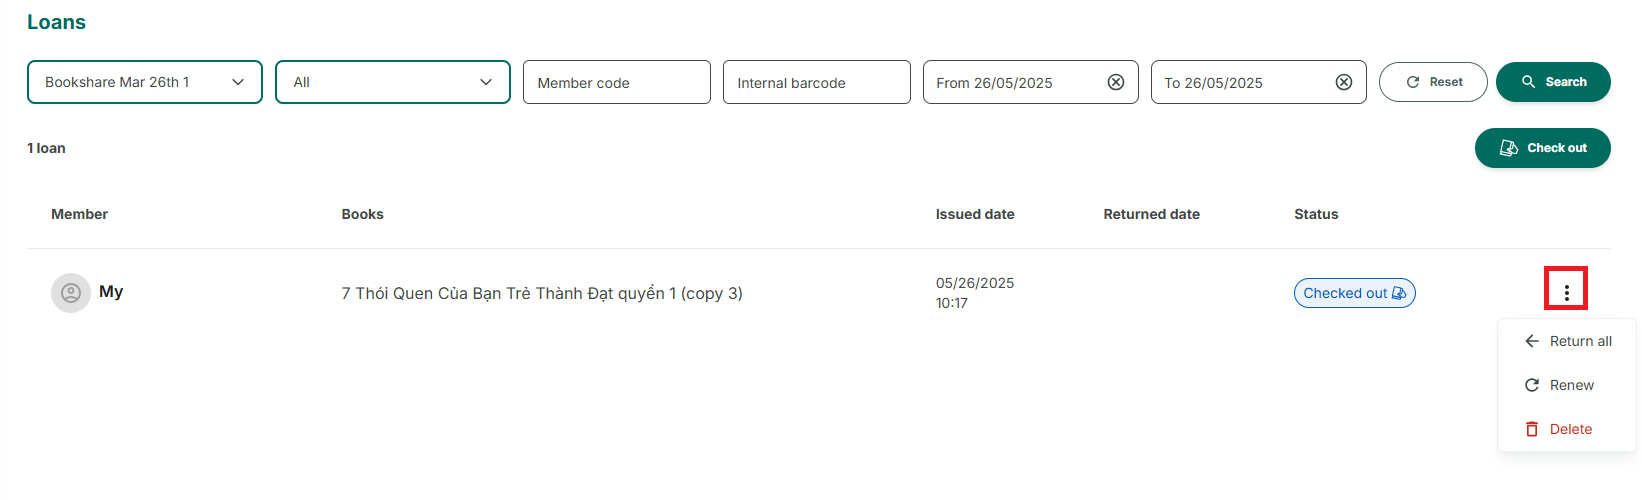Focus the Internal barcode input field
The width and height of the screenshot is (1642, 500).
pos(817,82)
